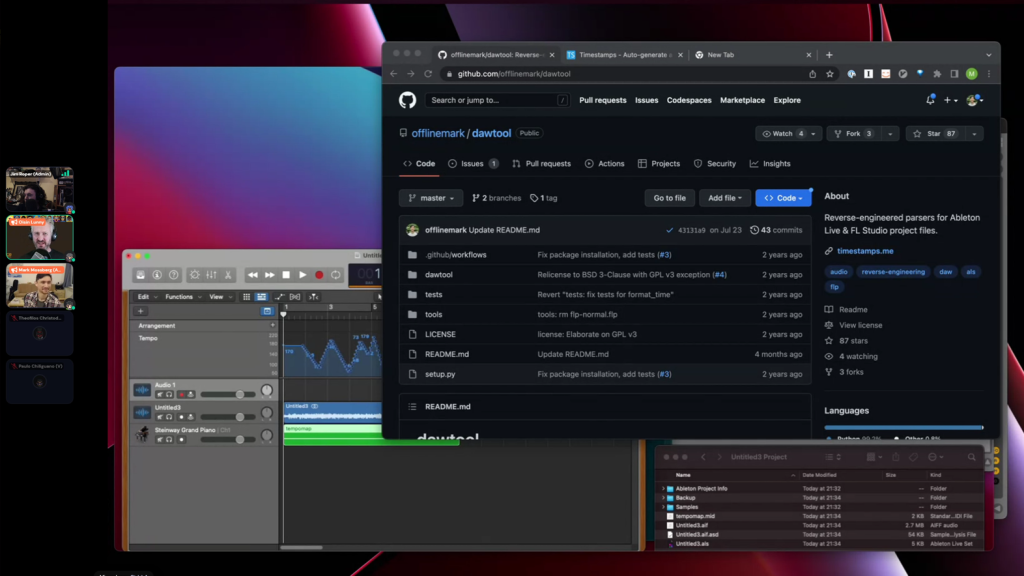
Task: Bookmark page with the address bar star
Action: pos(830,74)
